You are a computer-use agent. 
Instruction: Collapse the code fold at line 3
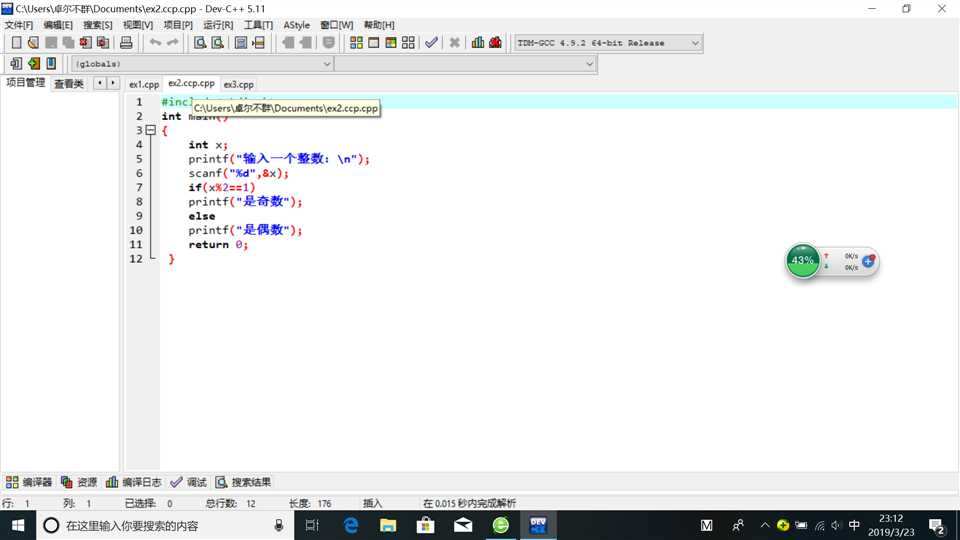tap(151, 130)
